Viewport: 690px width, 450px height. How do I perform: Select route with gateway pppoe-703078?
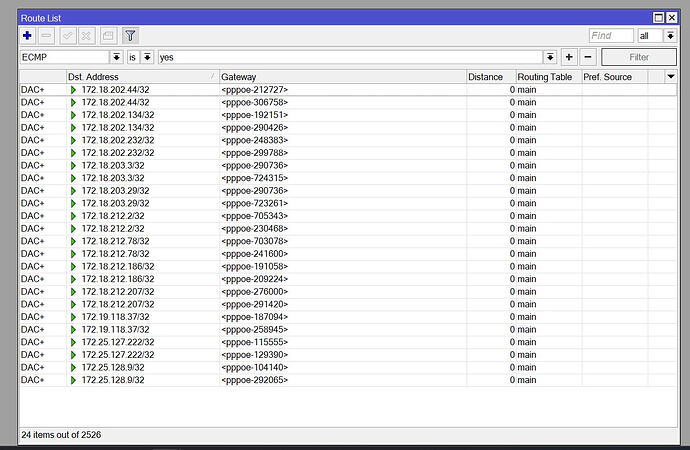[x=348, y=241]
